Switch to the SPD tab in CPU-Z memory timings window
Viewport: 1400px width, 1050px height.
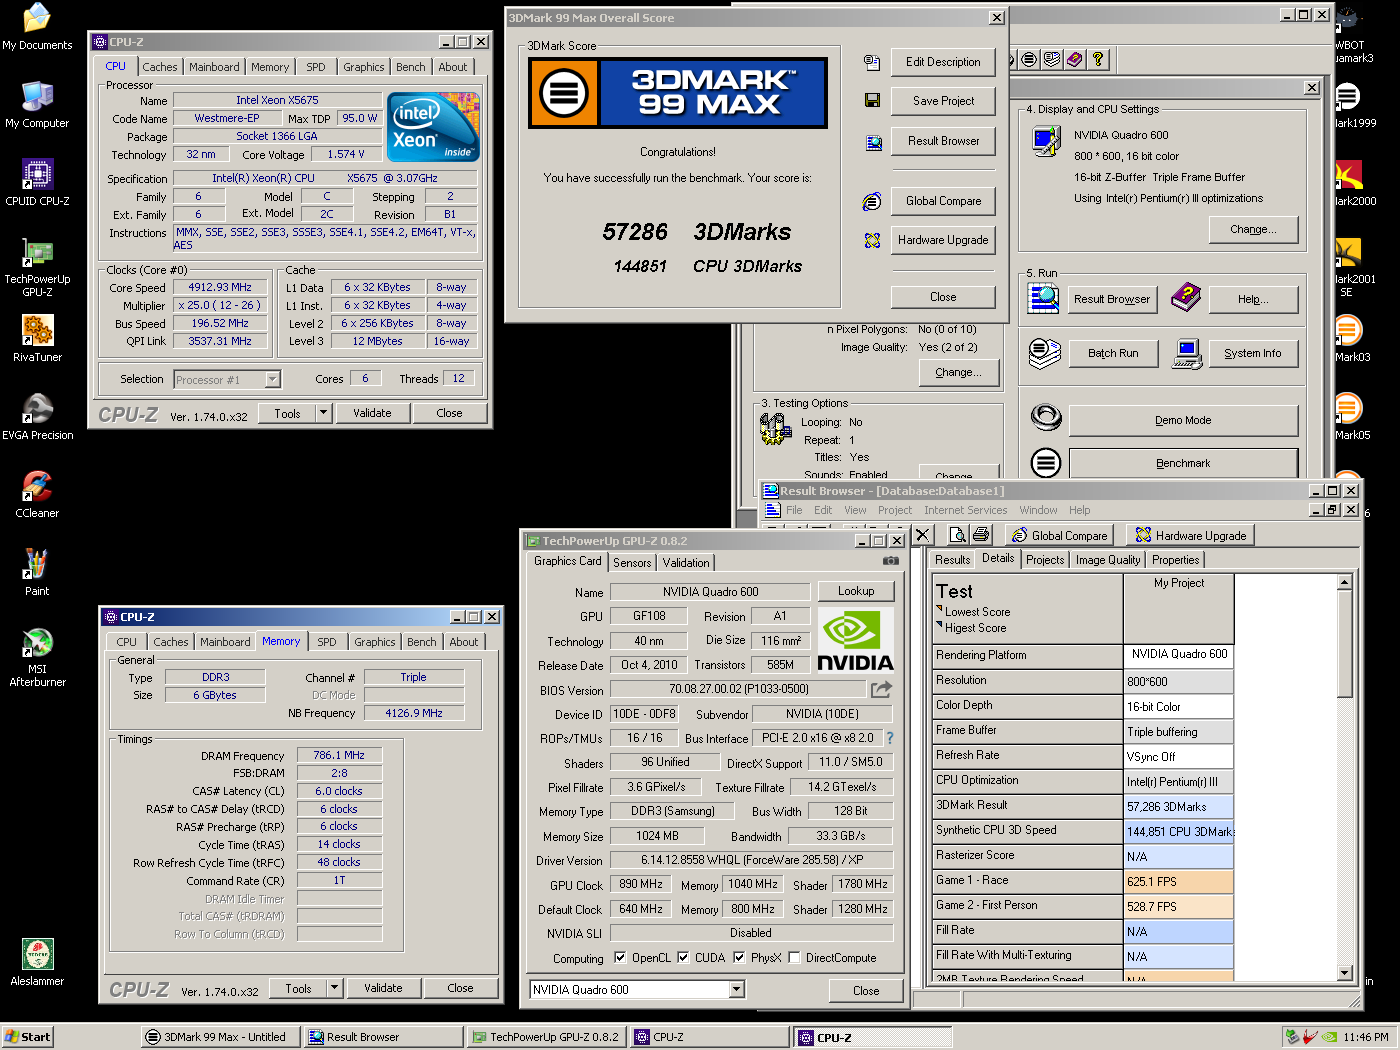tap(327, 642)
